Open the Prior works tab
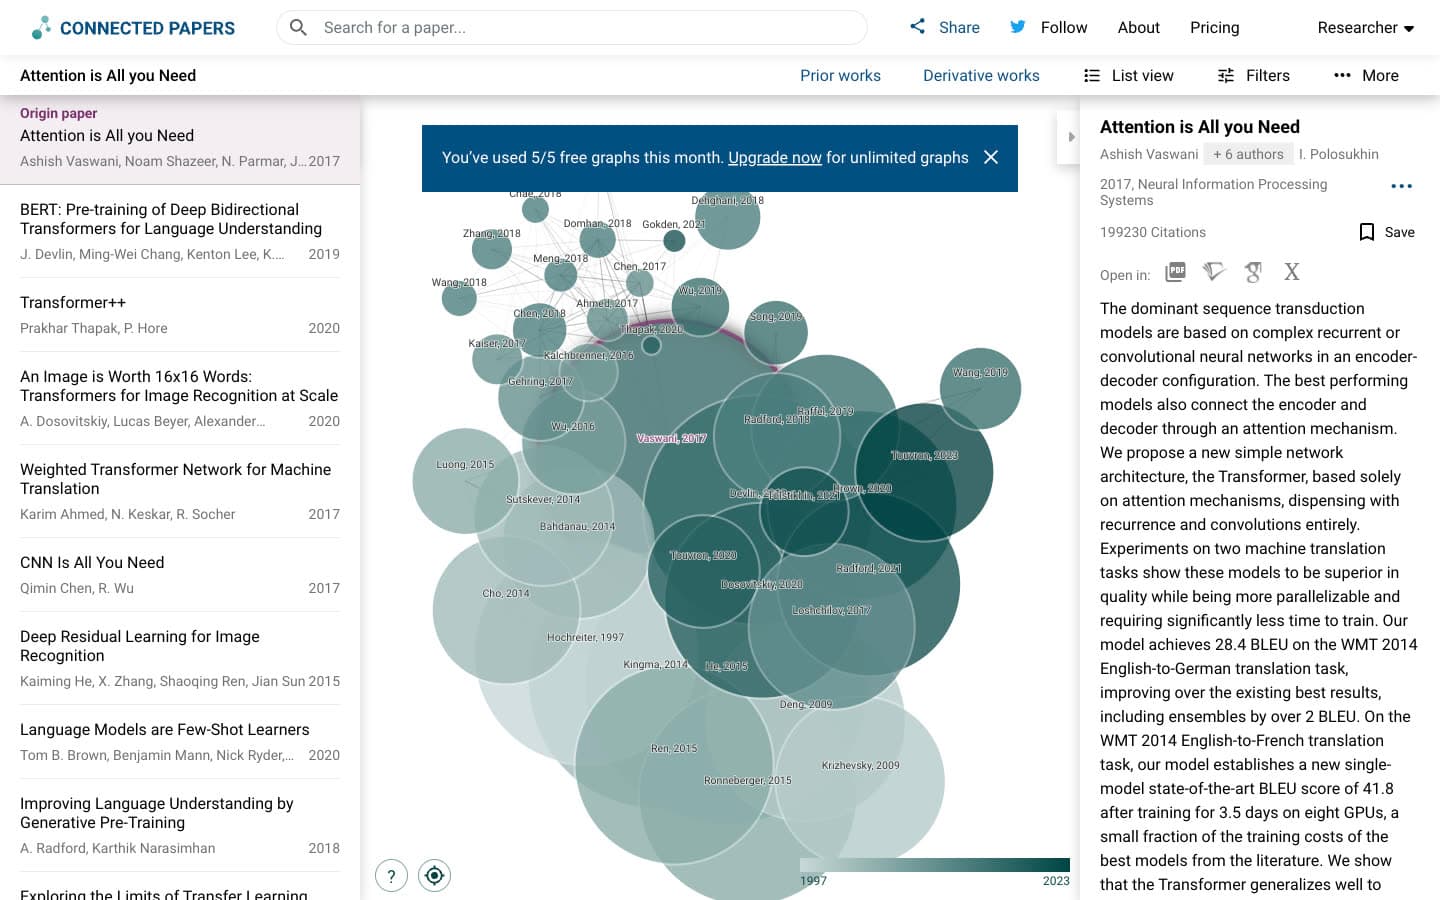This screenshot has height=900, width=1440. 840,76
